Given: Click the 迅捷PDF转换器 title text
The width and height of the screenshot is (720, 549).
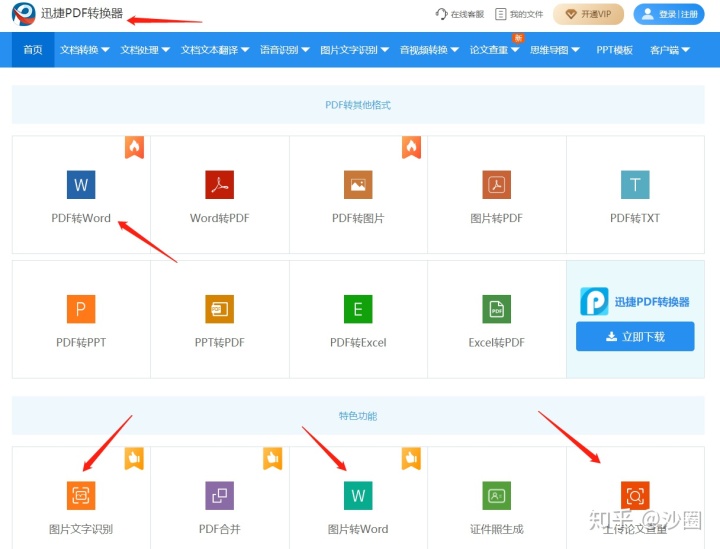Looking at the screenshot, I should (x=82, y=13).
